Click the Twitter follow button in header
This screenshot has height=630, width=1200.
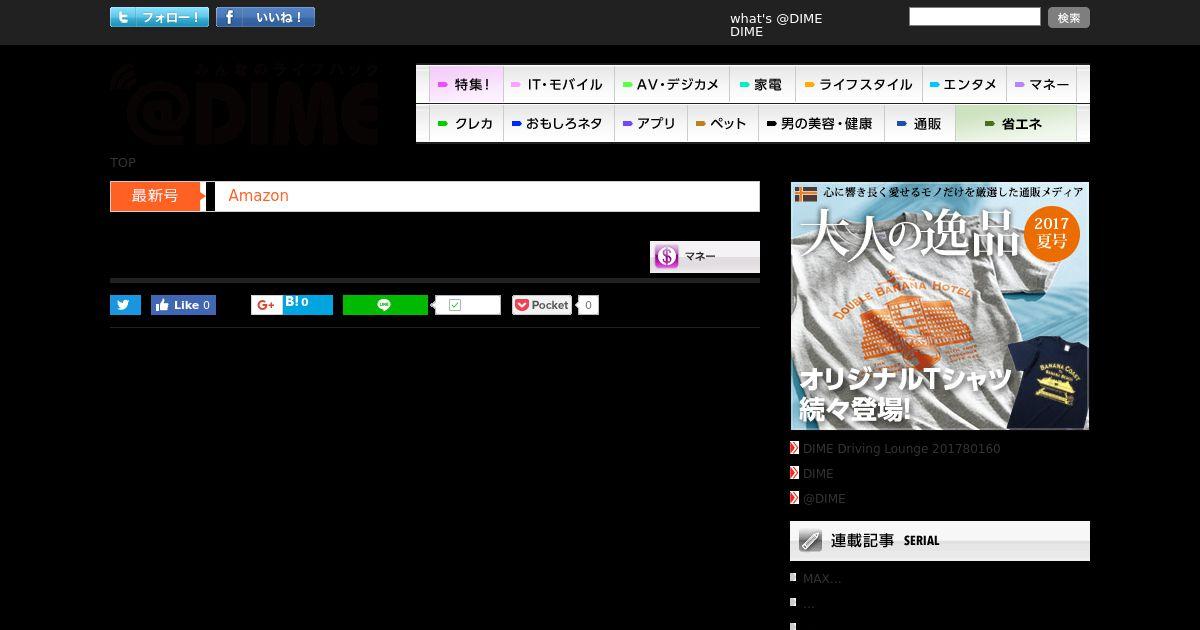pyautogui.click(x=159, y=17)
